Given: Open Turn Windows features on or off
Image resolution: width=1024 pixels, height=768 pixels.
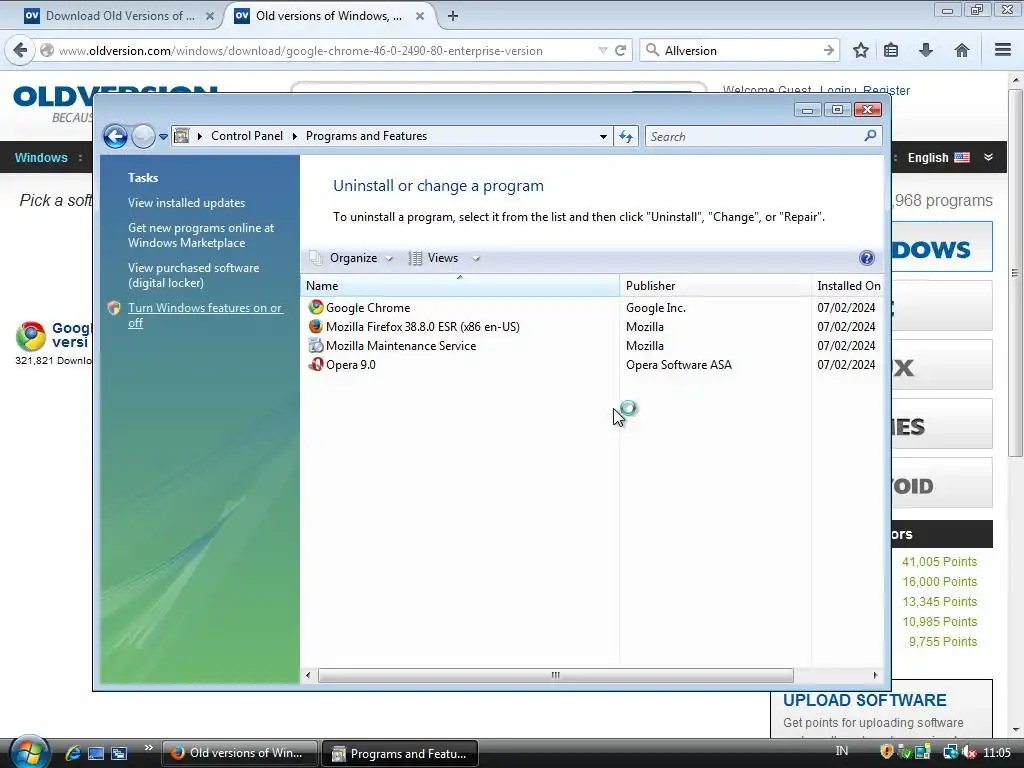Looking at the screenshot, I should pos(205,315).
